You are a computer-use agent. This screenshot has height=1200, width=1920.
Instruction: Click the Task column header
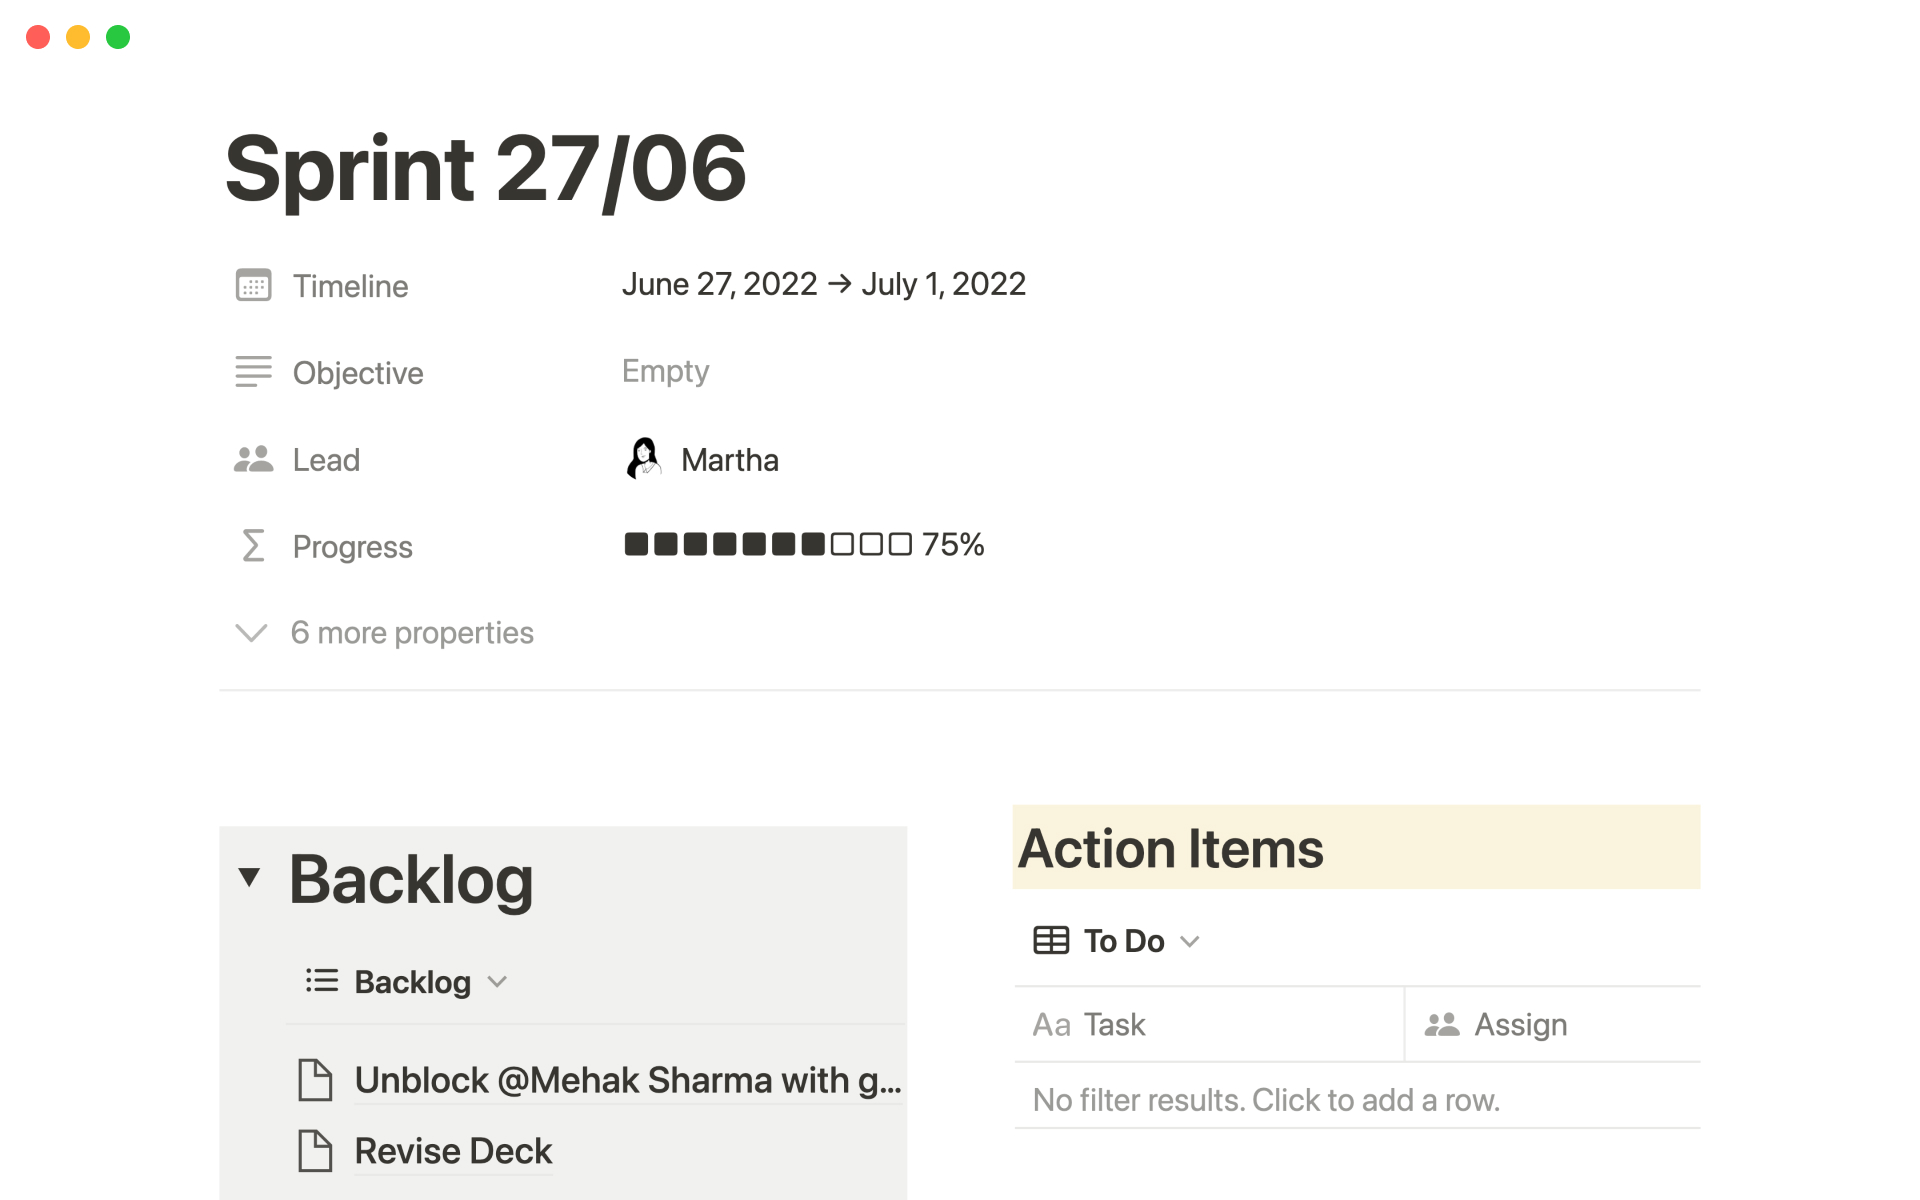1115,1025
